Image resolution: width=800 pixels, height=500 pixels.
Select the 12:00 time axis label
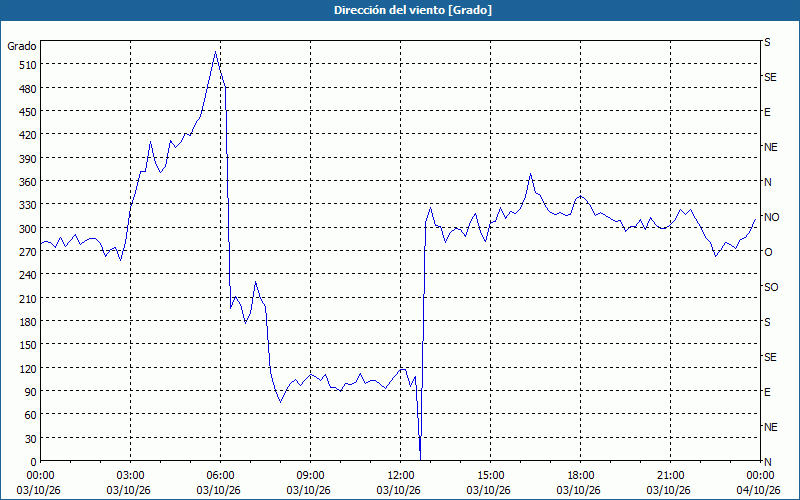pos(401,476)
